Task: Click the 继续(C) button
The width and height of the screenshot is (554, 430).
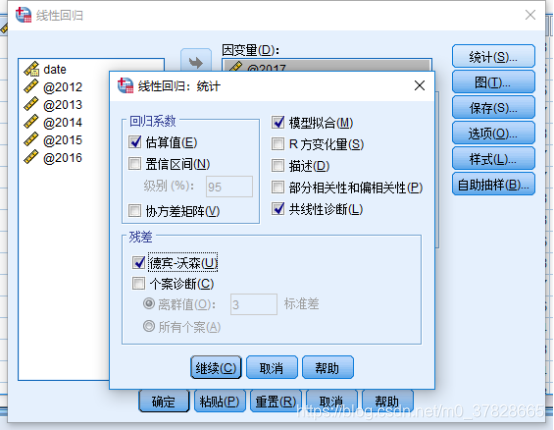Action: (216, 368)
